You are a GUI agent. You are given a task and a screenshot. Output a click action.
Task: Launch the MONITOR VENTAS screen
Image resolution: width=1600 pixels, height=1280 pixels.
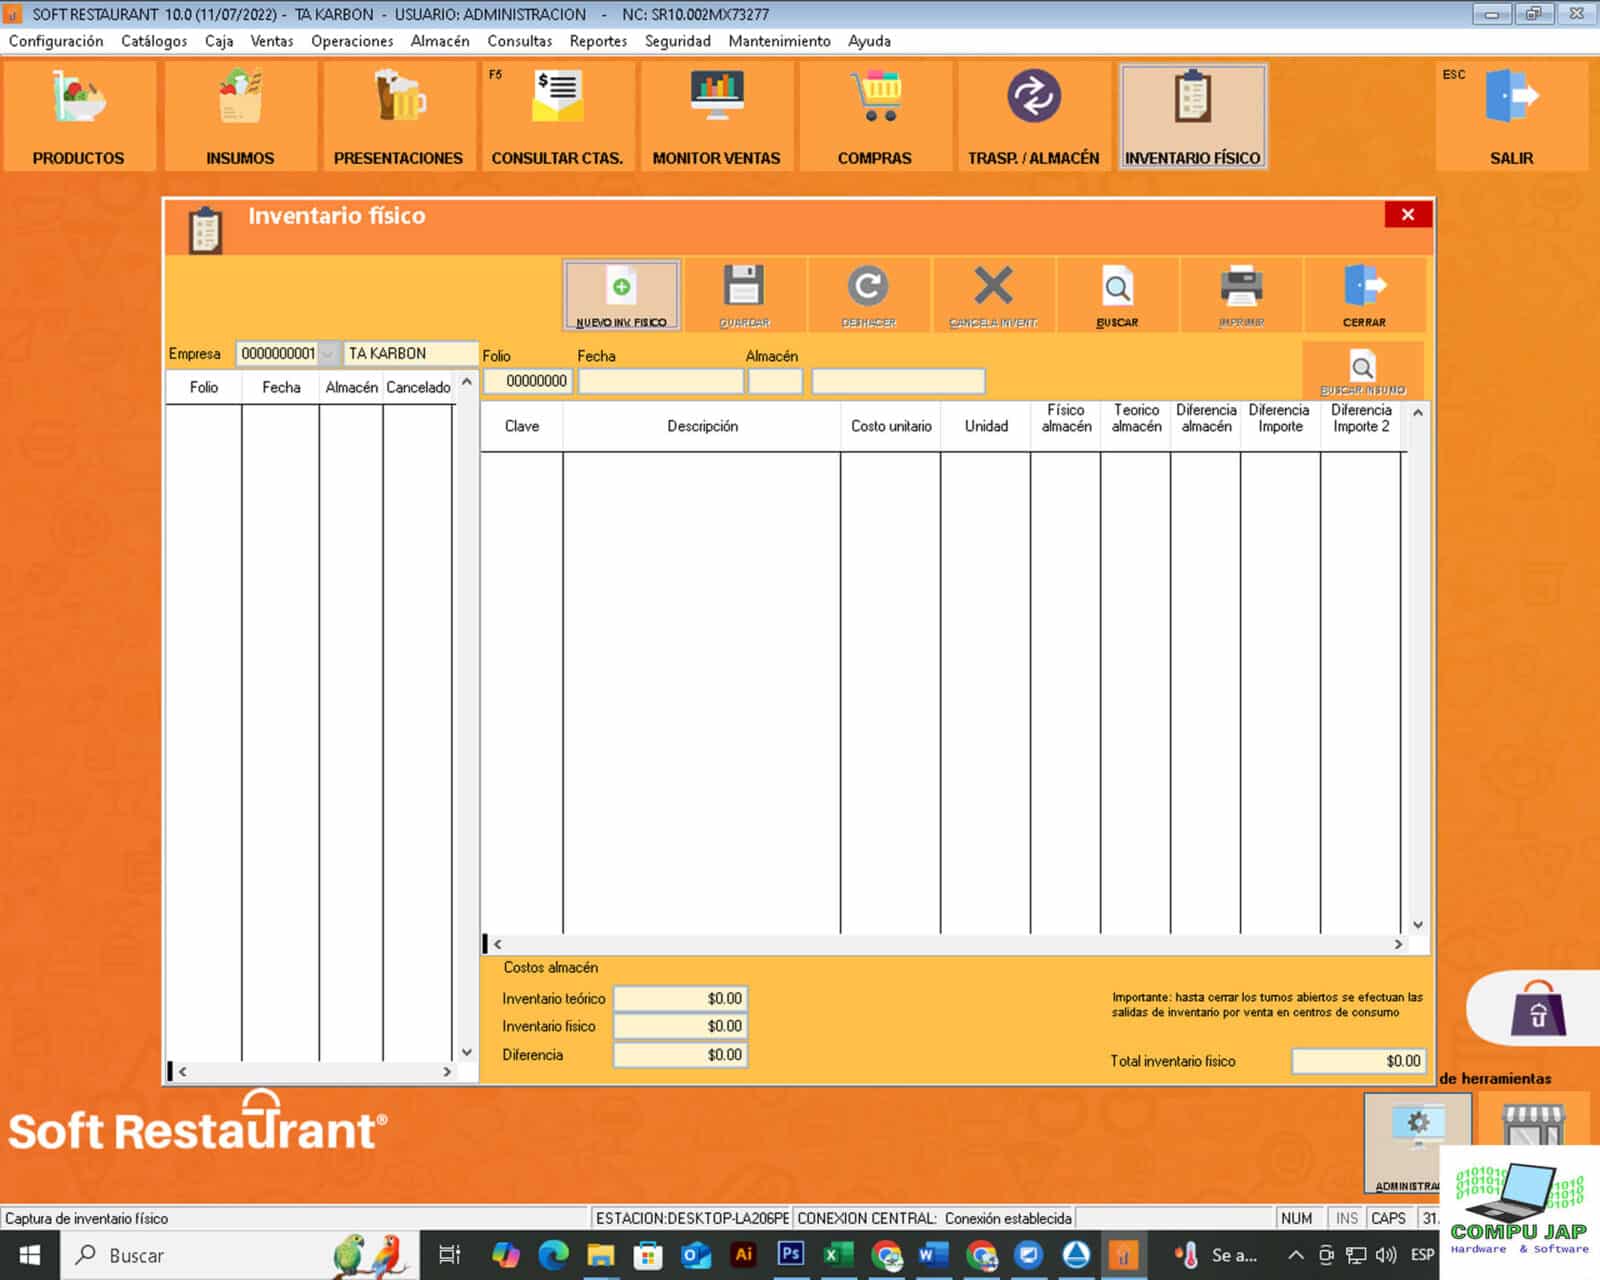point(716,116)
